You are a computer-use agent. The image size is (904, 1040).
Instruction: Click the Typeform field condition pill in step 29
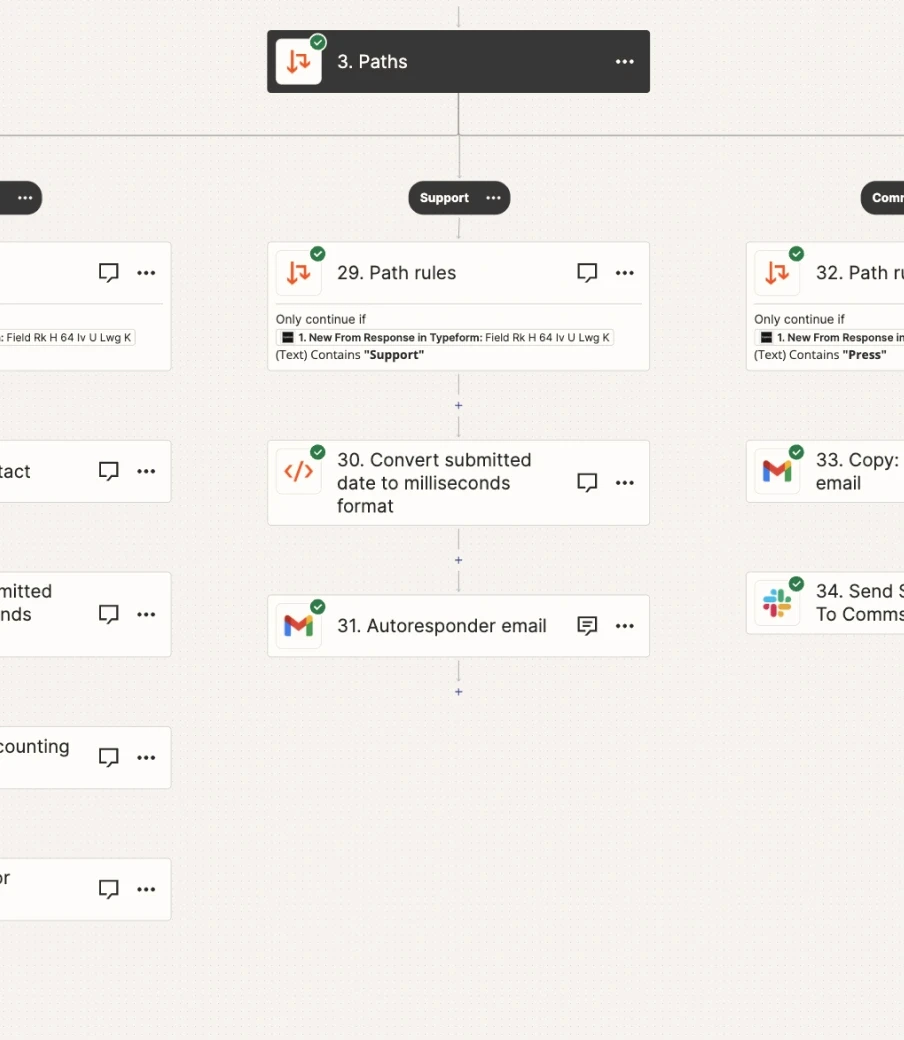445,338
